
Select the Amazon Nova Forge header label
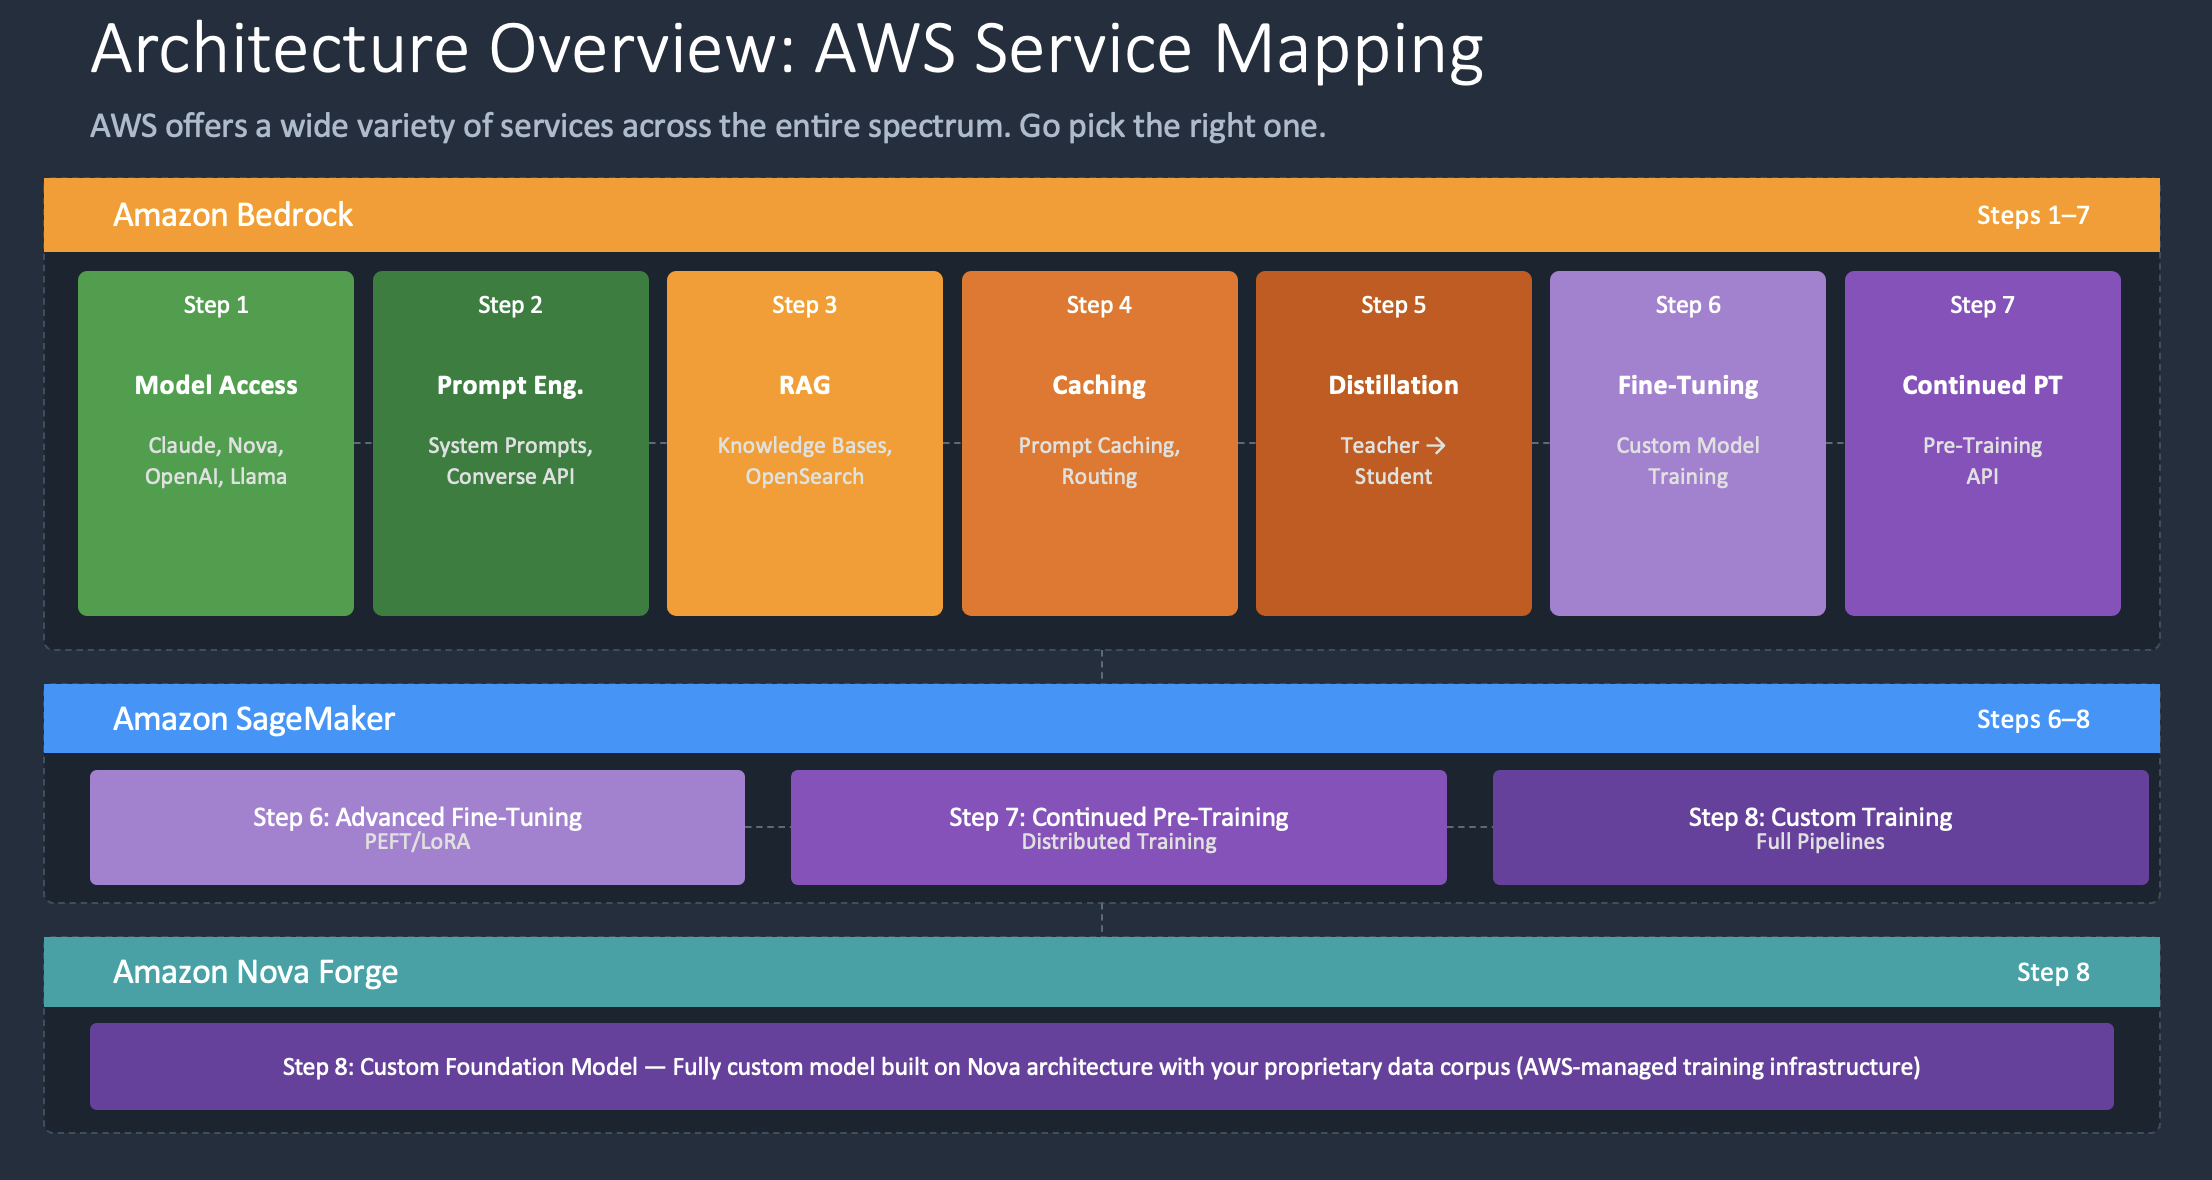click(x=255, y=972)
